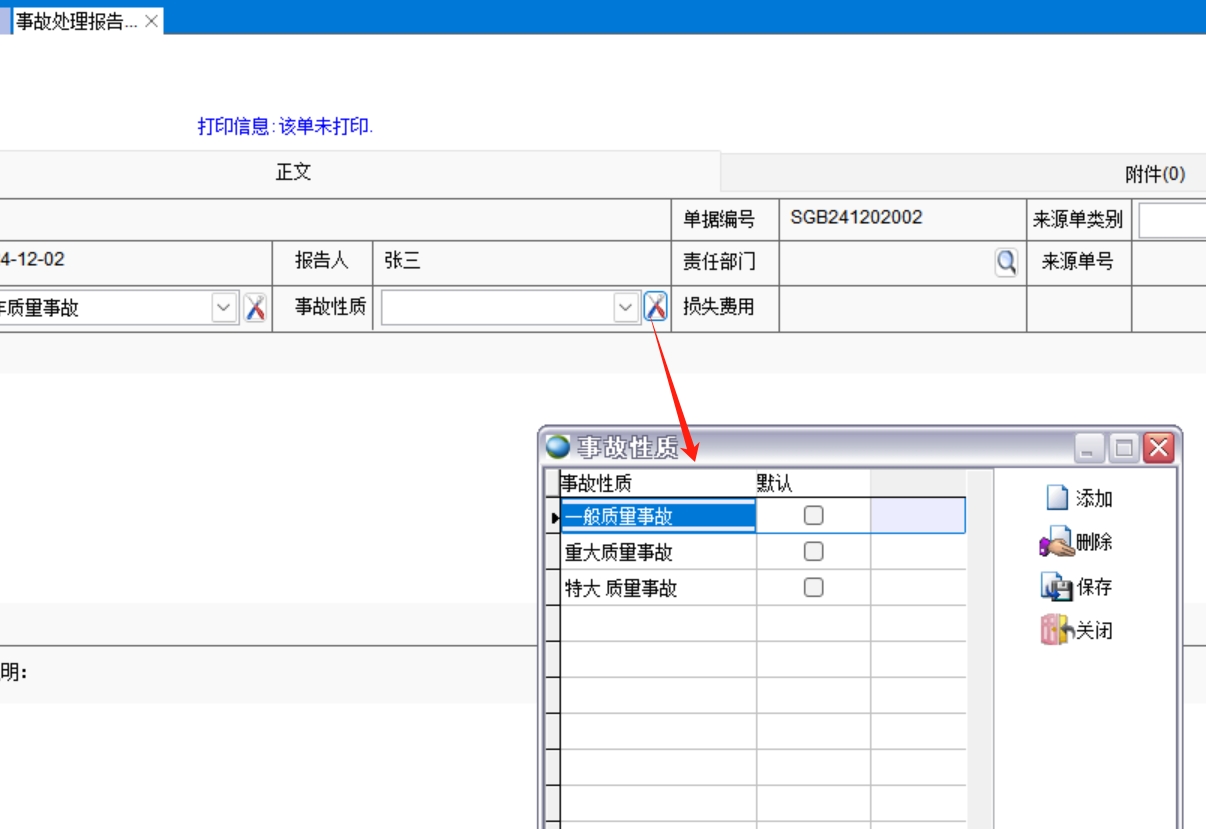
Task: Check the 默认 box for 重大质量事故
Action: coord(814,552)
